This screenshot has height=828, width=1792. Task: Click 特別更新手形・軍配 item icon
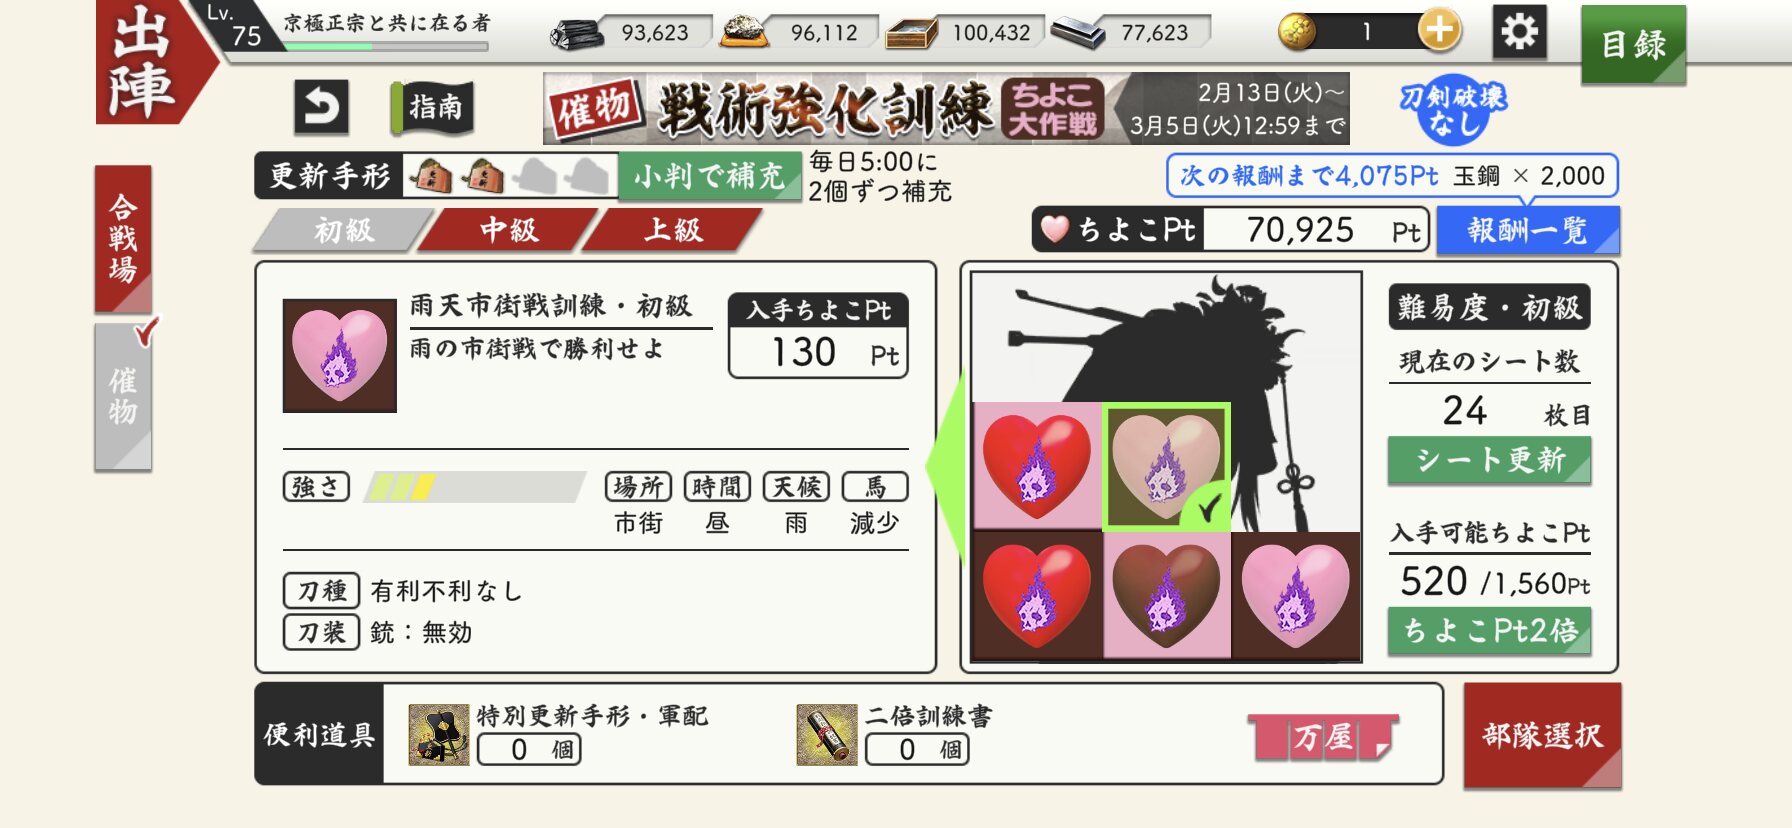(439, 735)
